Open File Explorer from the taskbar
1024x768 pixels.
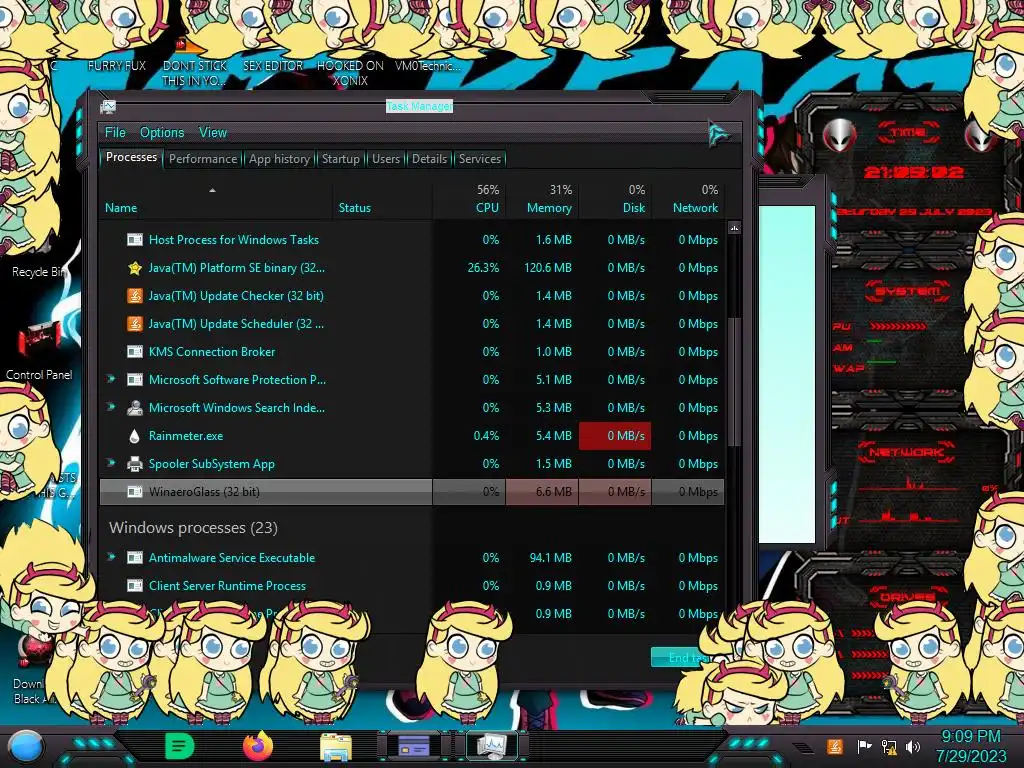(336, 747)
